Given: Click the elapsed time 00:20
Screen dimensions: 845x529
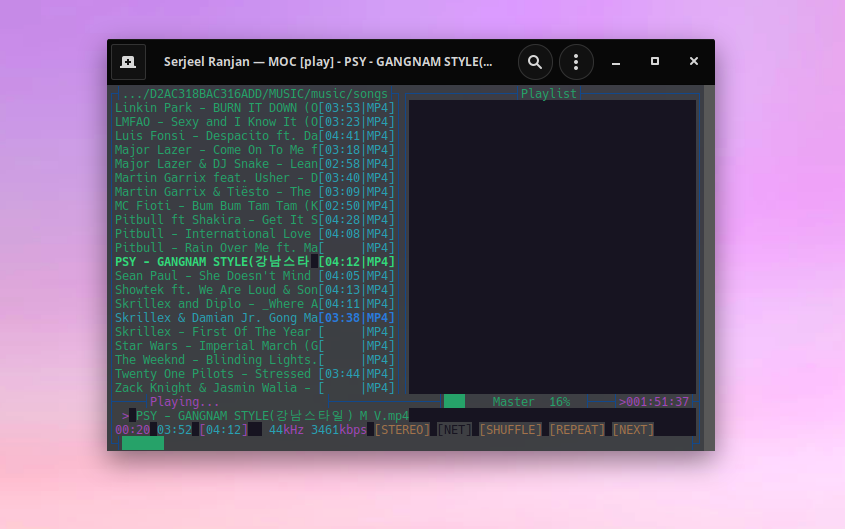Looking at the screenshot, I should 133,430.
